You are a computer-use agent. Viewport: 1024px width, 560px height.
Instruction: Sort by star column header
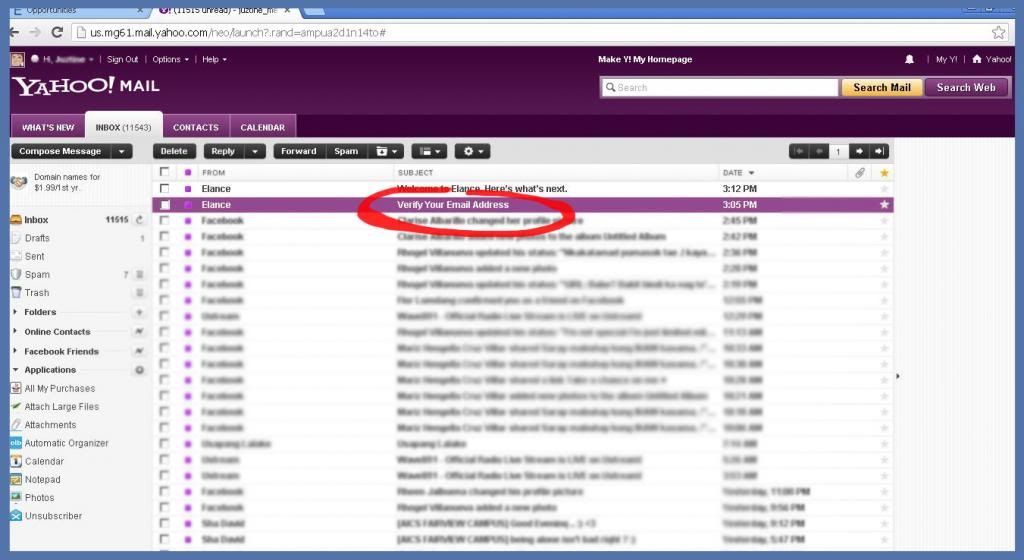pos(884,173)
